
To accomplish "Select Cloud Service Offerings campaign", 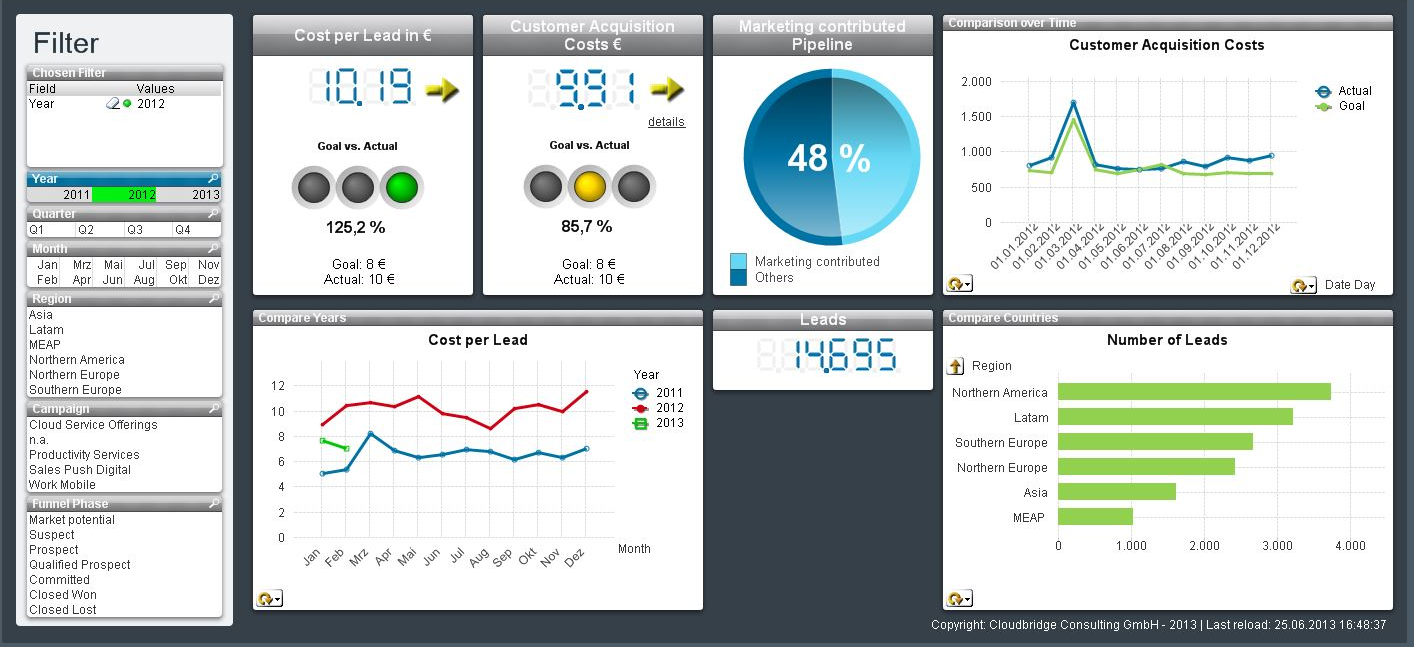I will click(x=93, y=425).
